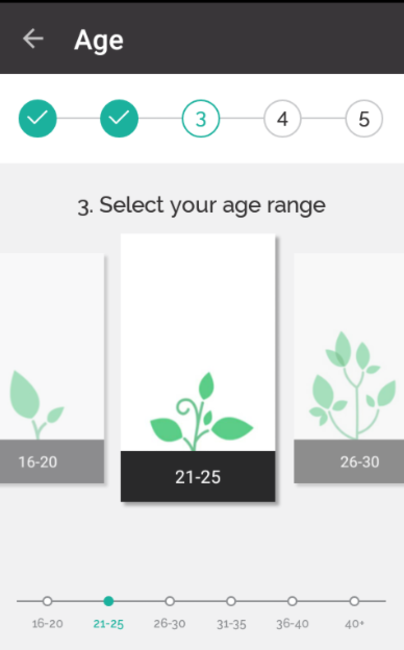This screenshot has width=404, height=650.
Task: Jump to step 5 circle
Action: point(364,119)
